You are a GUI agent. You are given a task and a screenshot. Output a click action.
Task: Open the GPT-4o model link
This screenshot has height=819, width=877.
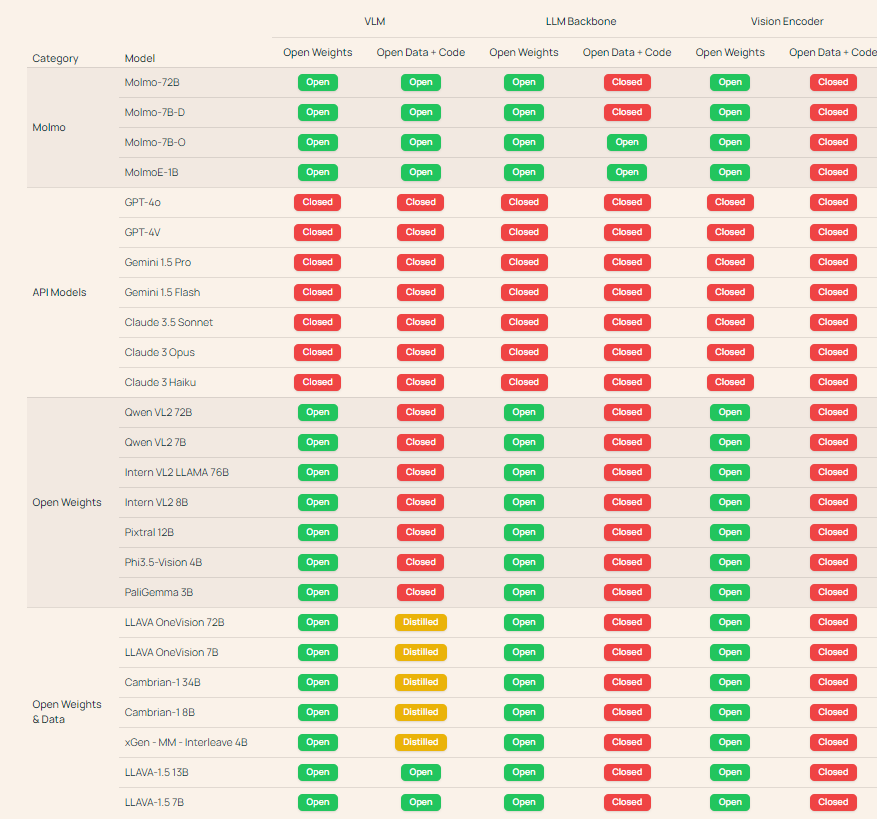[x=143, y=202]
